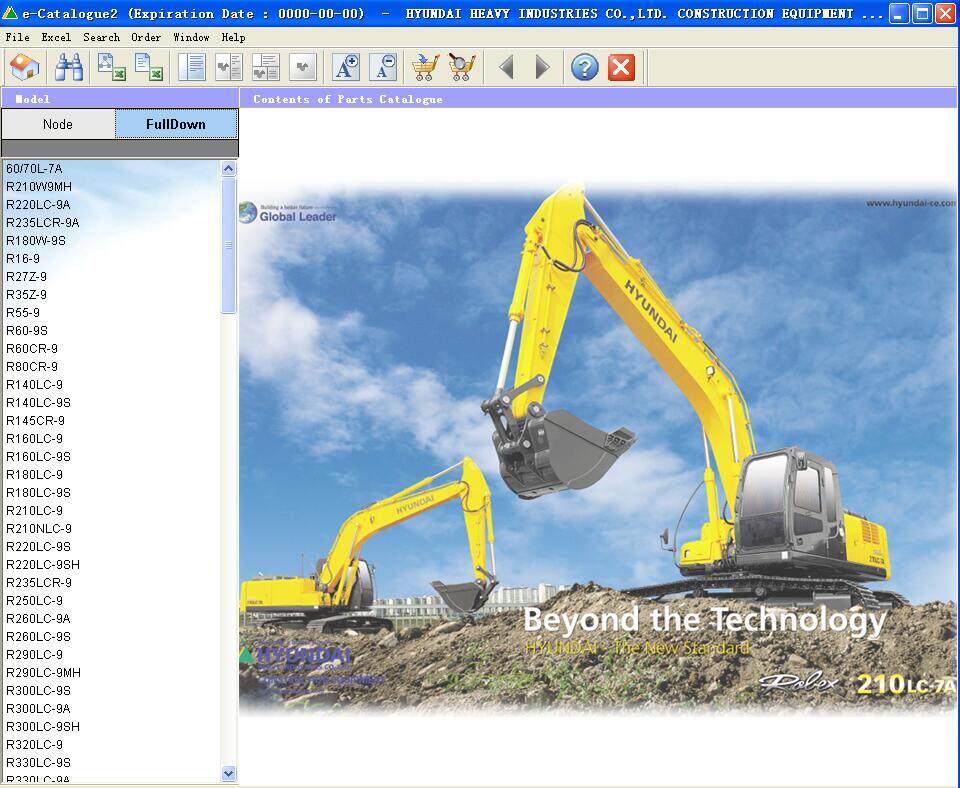Open the Excel menu
Screen dimensions: 960x788
(x=56, y=37)
